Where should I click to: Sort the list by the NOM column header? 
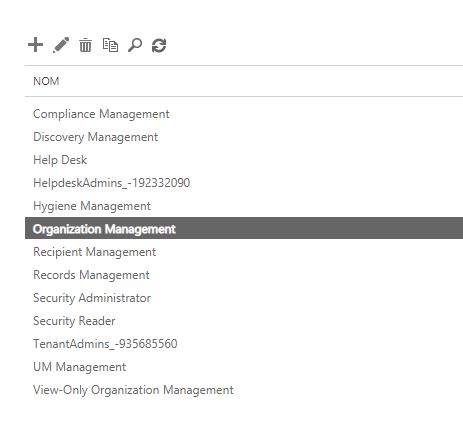click(46, 81)
